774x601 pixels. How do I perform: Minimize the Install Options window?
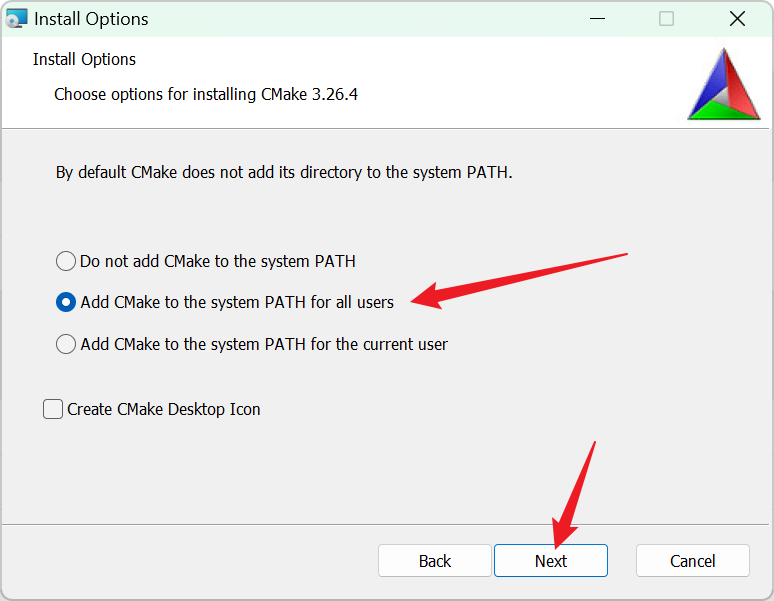click(597, 19)
